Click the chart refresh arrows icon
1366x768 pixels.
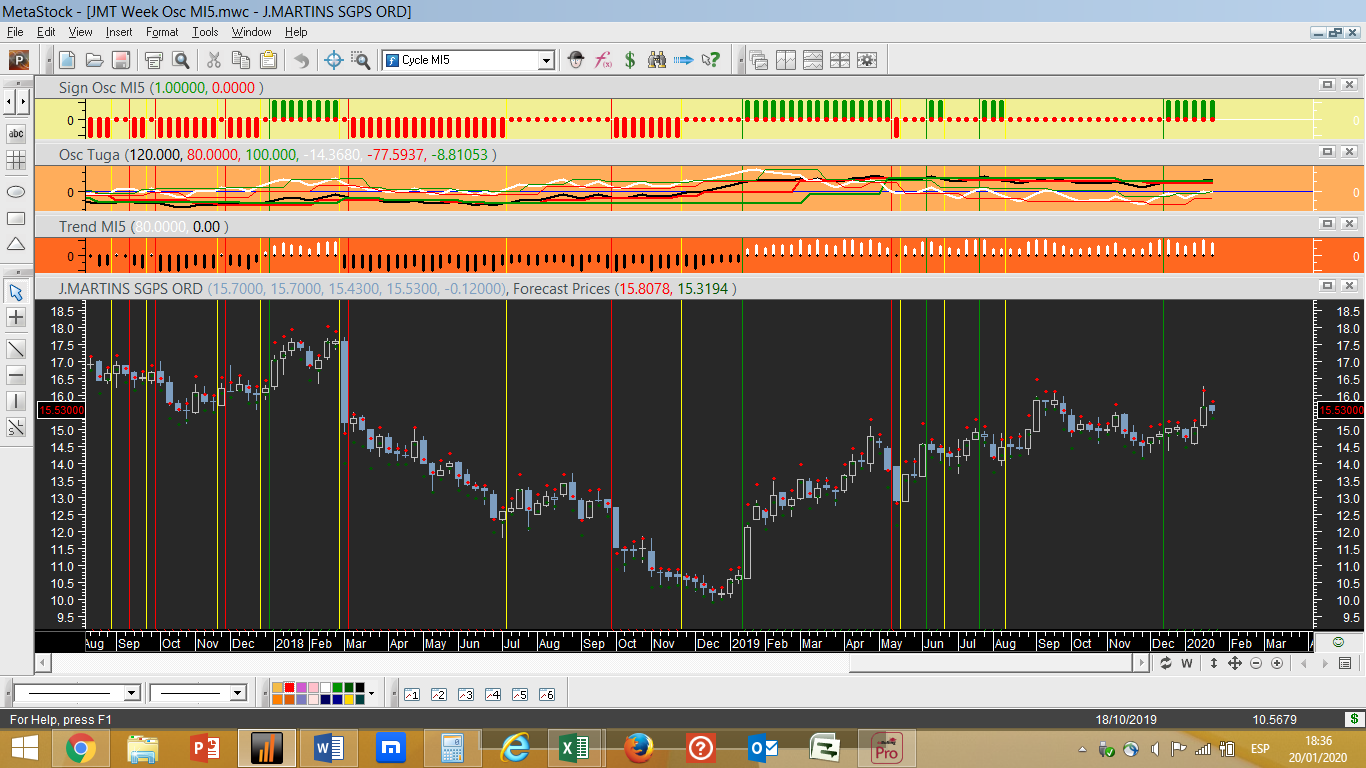pos(1166,663)
